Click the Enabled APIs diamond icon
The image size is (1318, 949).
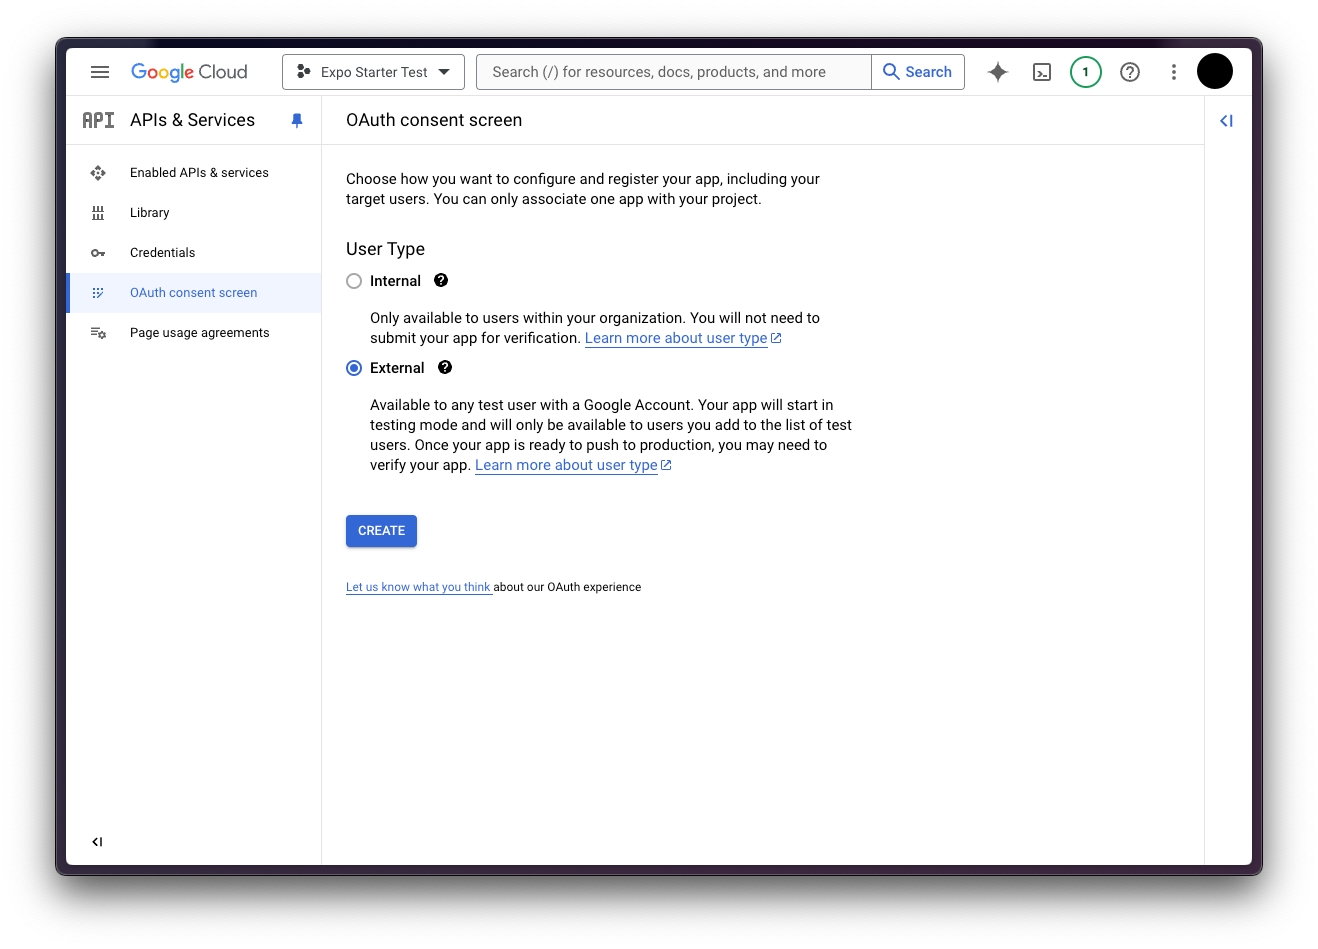coord(98,173)
